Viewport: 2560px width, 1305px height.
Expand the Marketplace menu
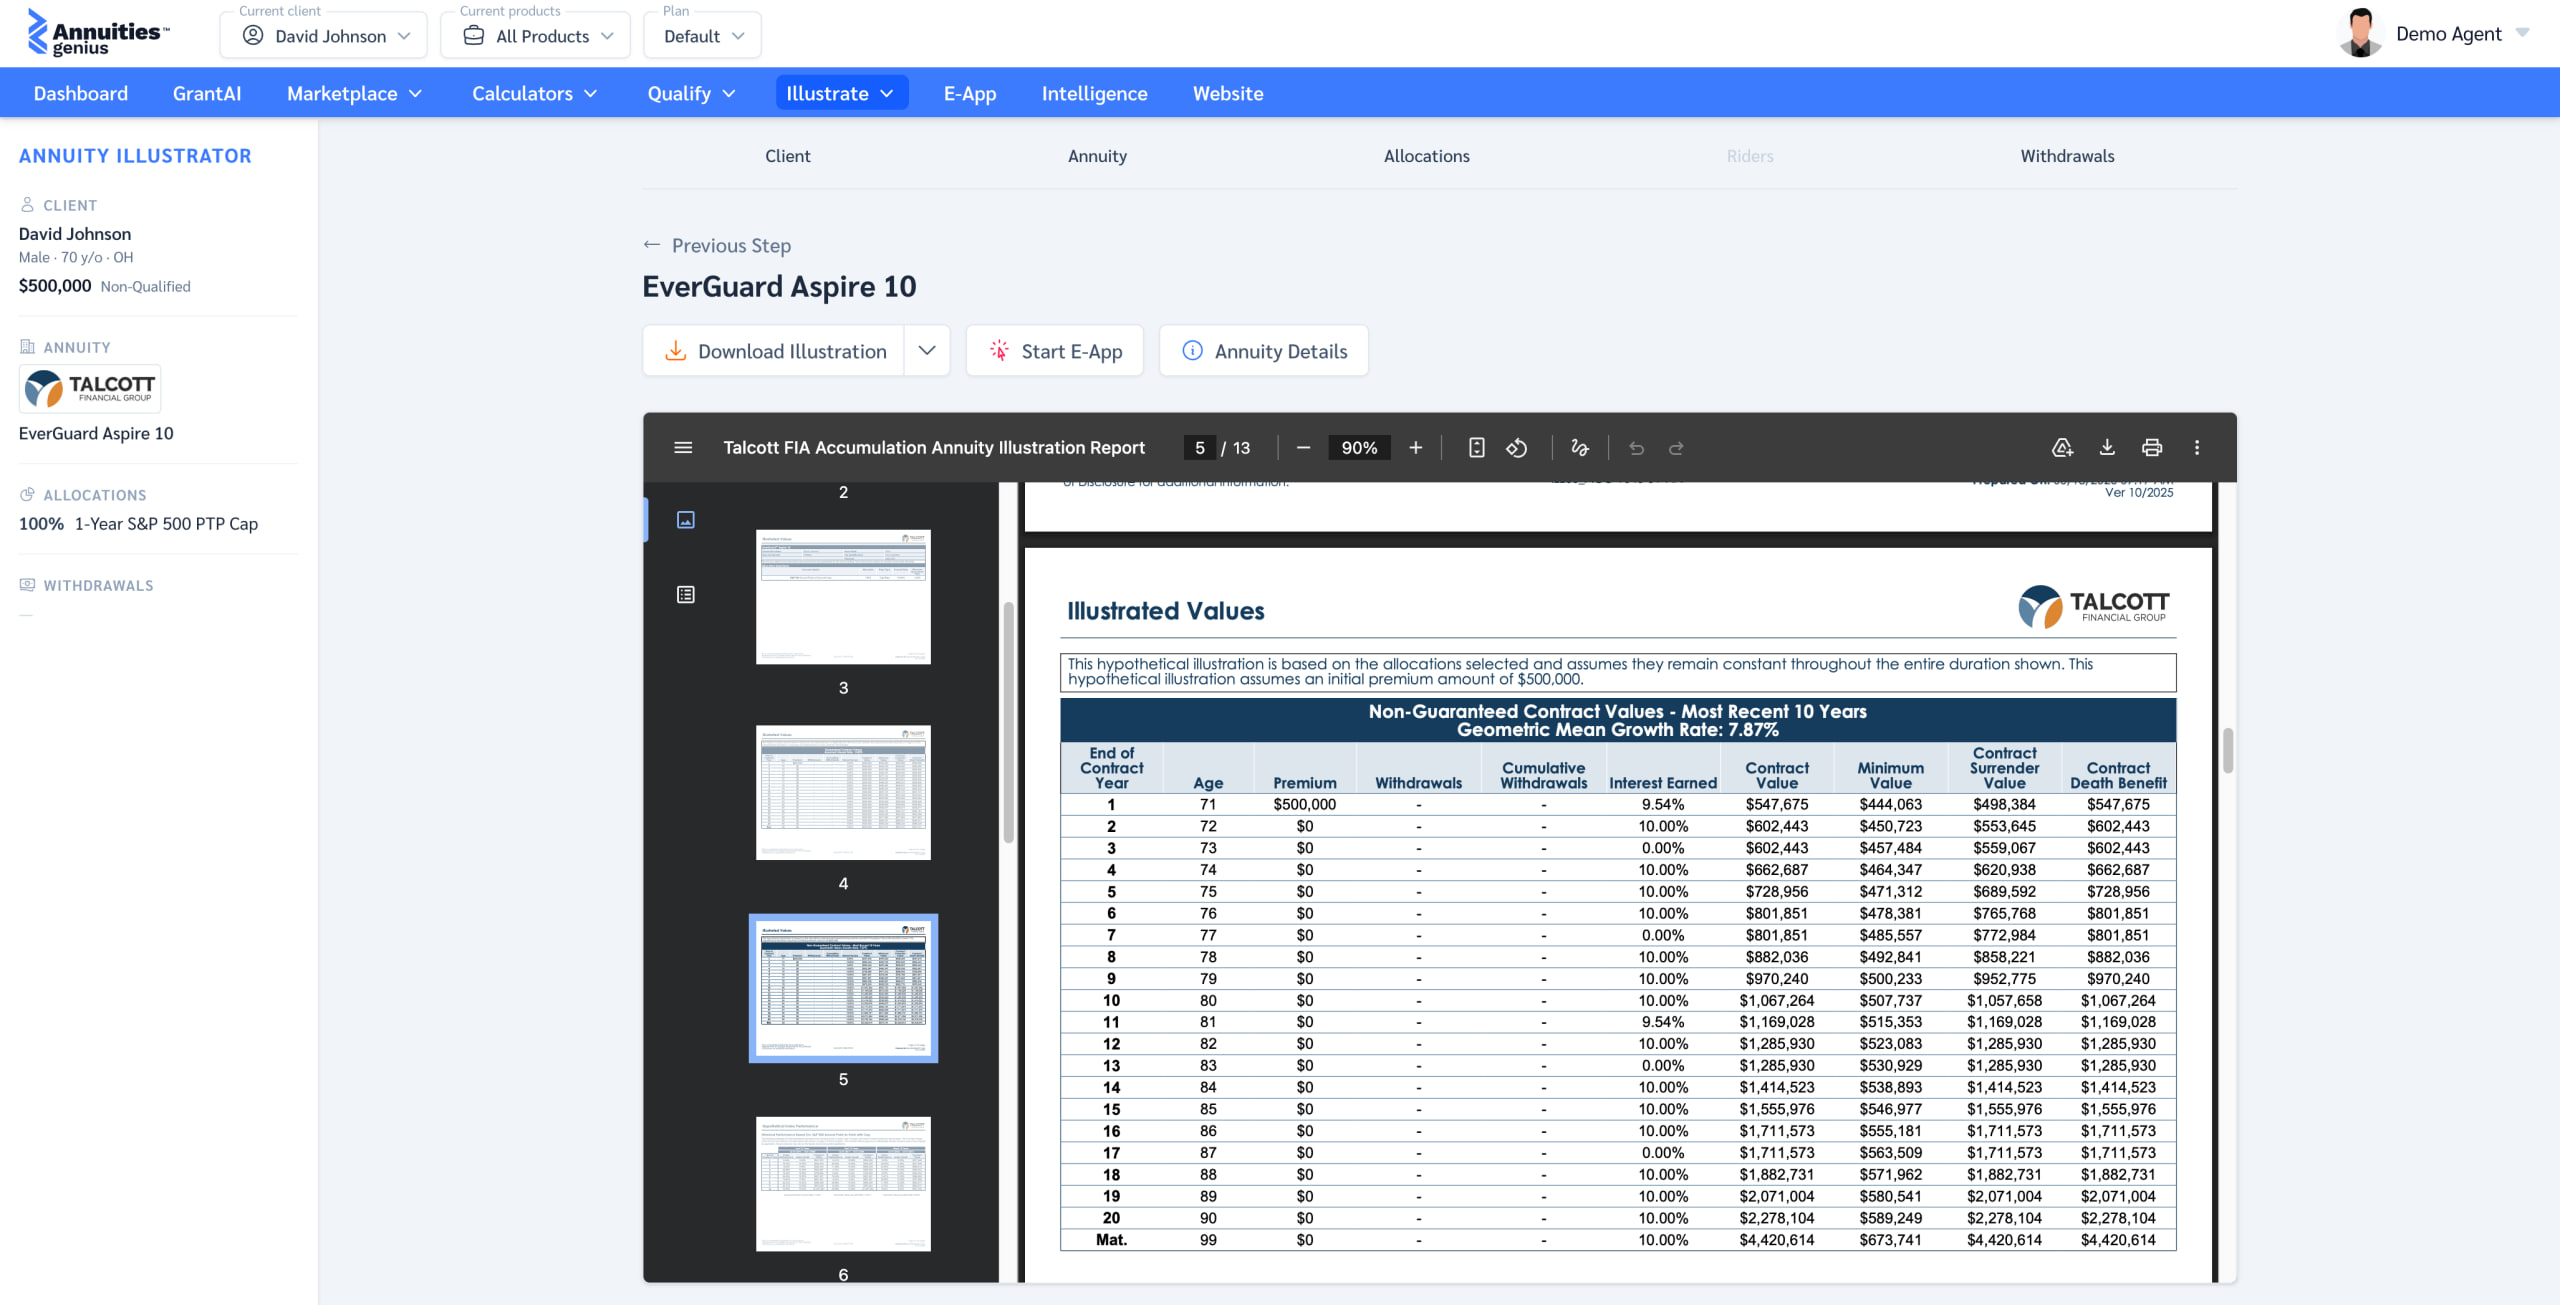[355, 93]
